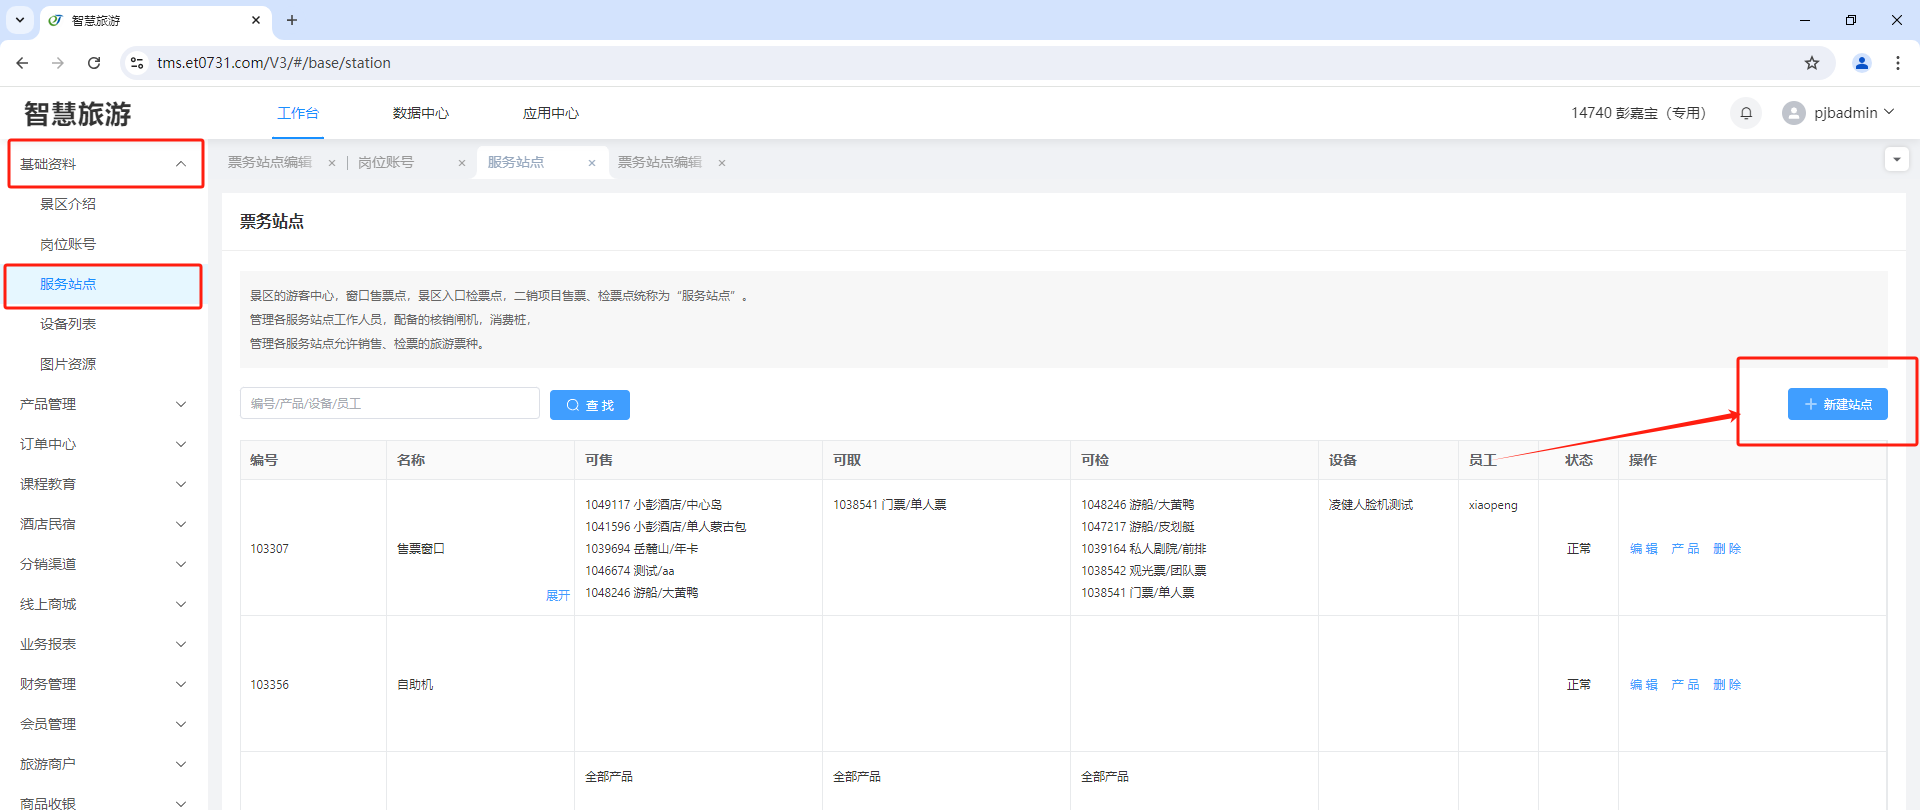
Task: Click the user avatar icon beside pjbadmin
Action: [x=1793, y=113]
